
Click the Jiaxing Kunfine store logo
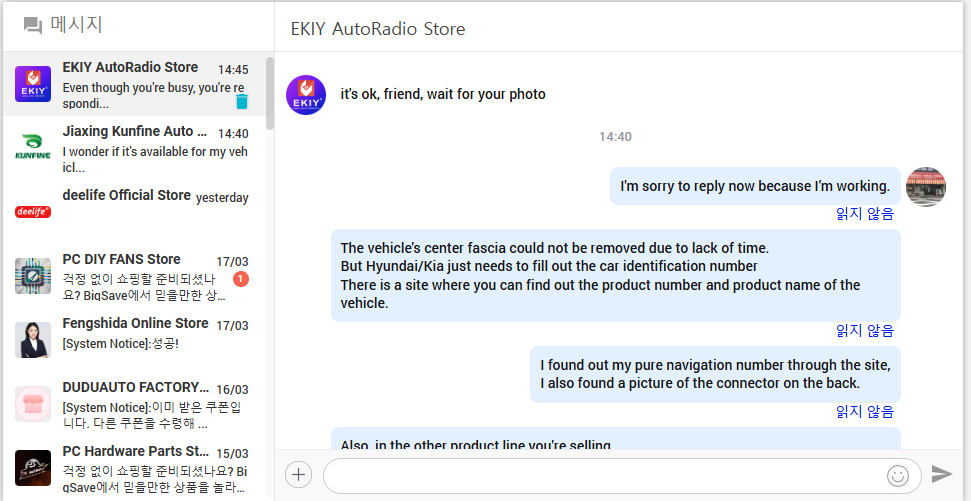pos(33,147)
